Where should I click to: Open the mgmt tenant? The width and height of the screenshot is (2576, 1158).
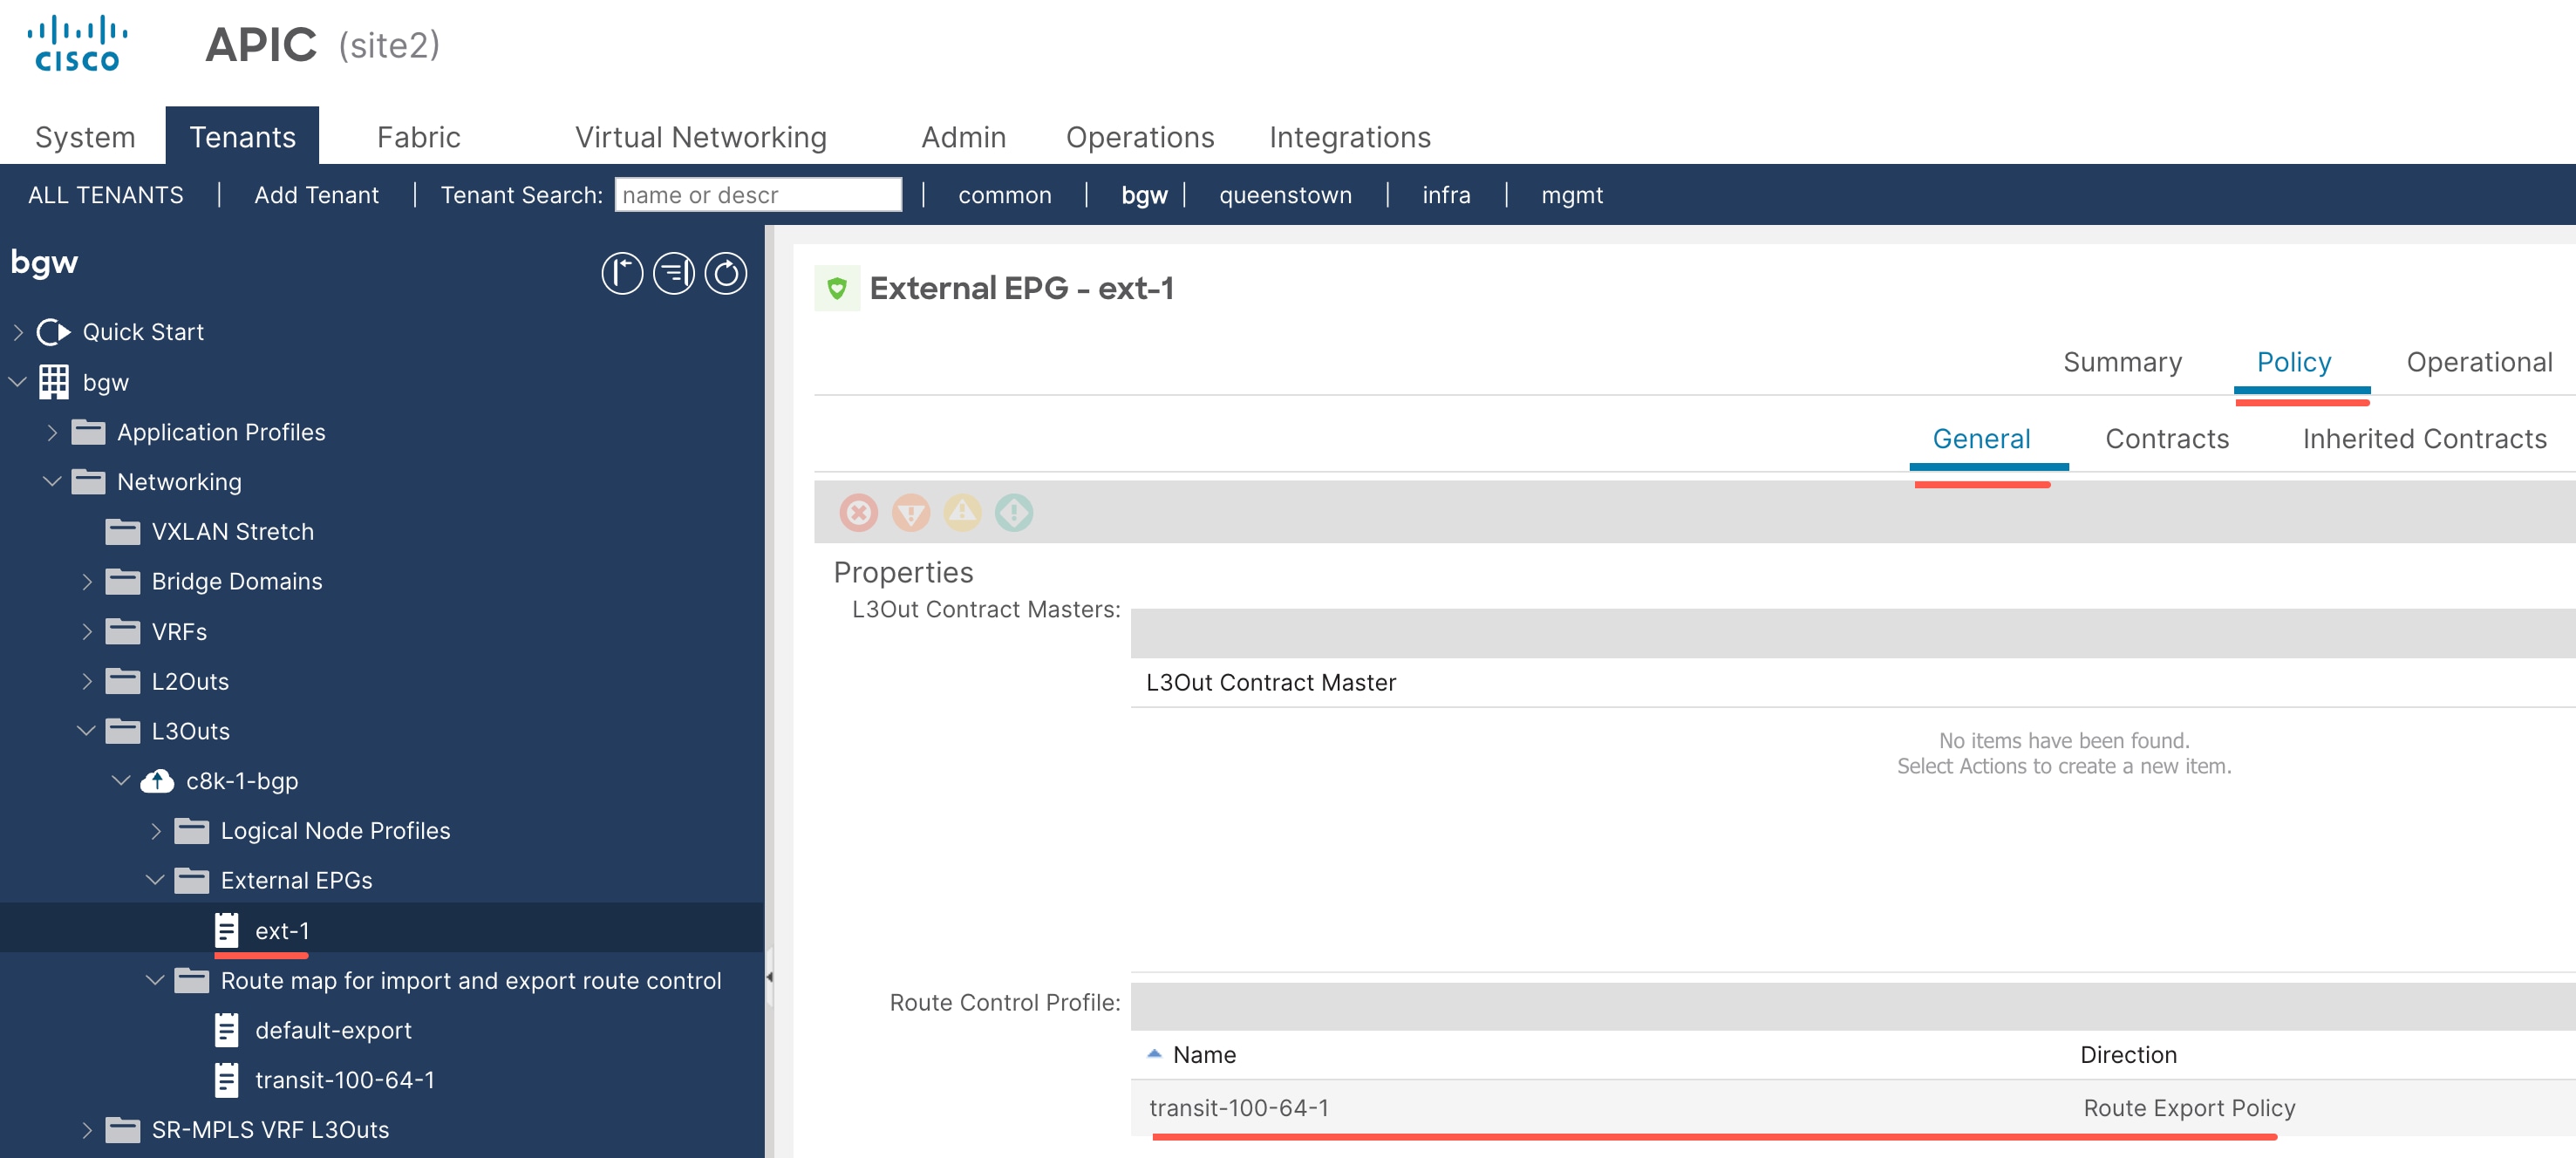tap(1571, 195)
